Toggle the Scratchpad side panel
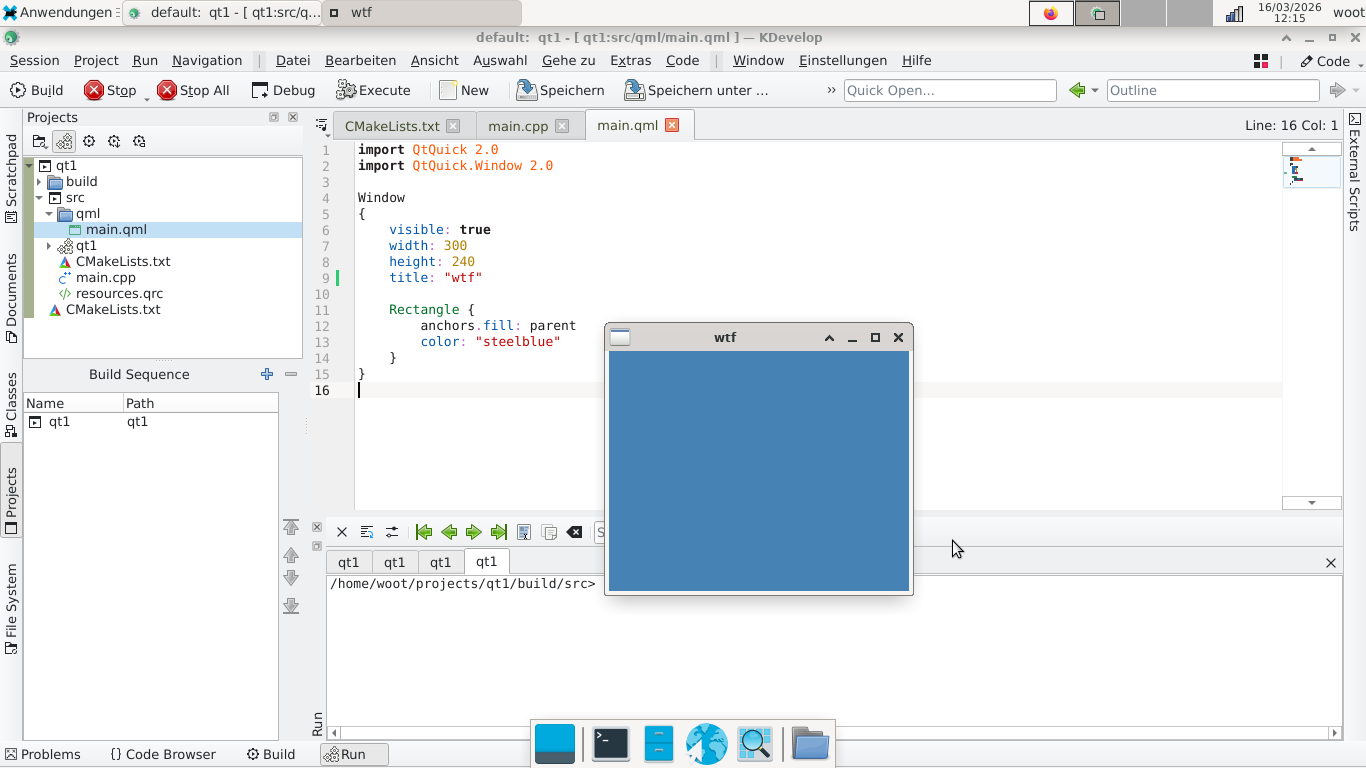Image resolution: width=1366 pixels, height=768 pixels. (12, 178)
